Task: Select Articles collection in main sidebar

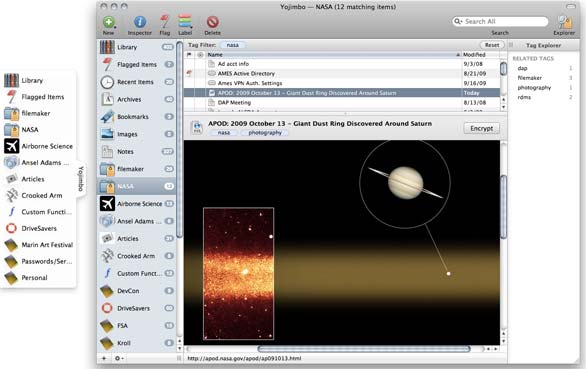Action: tap(137, 239)
